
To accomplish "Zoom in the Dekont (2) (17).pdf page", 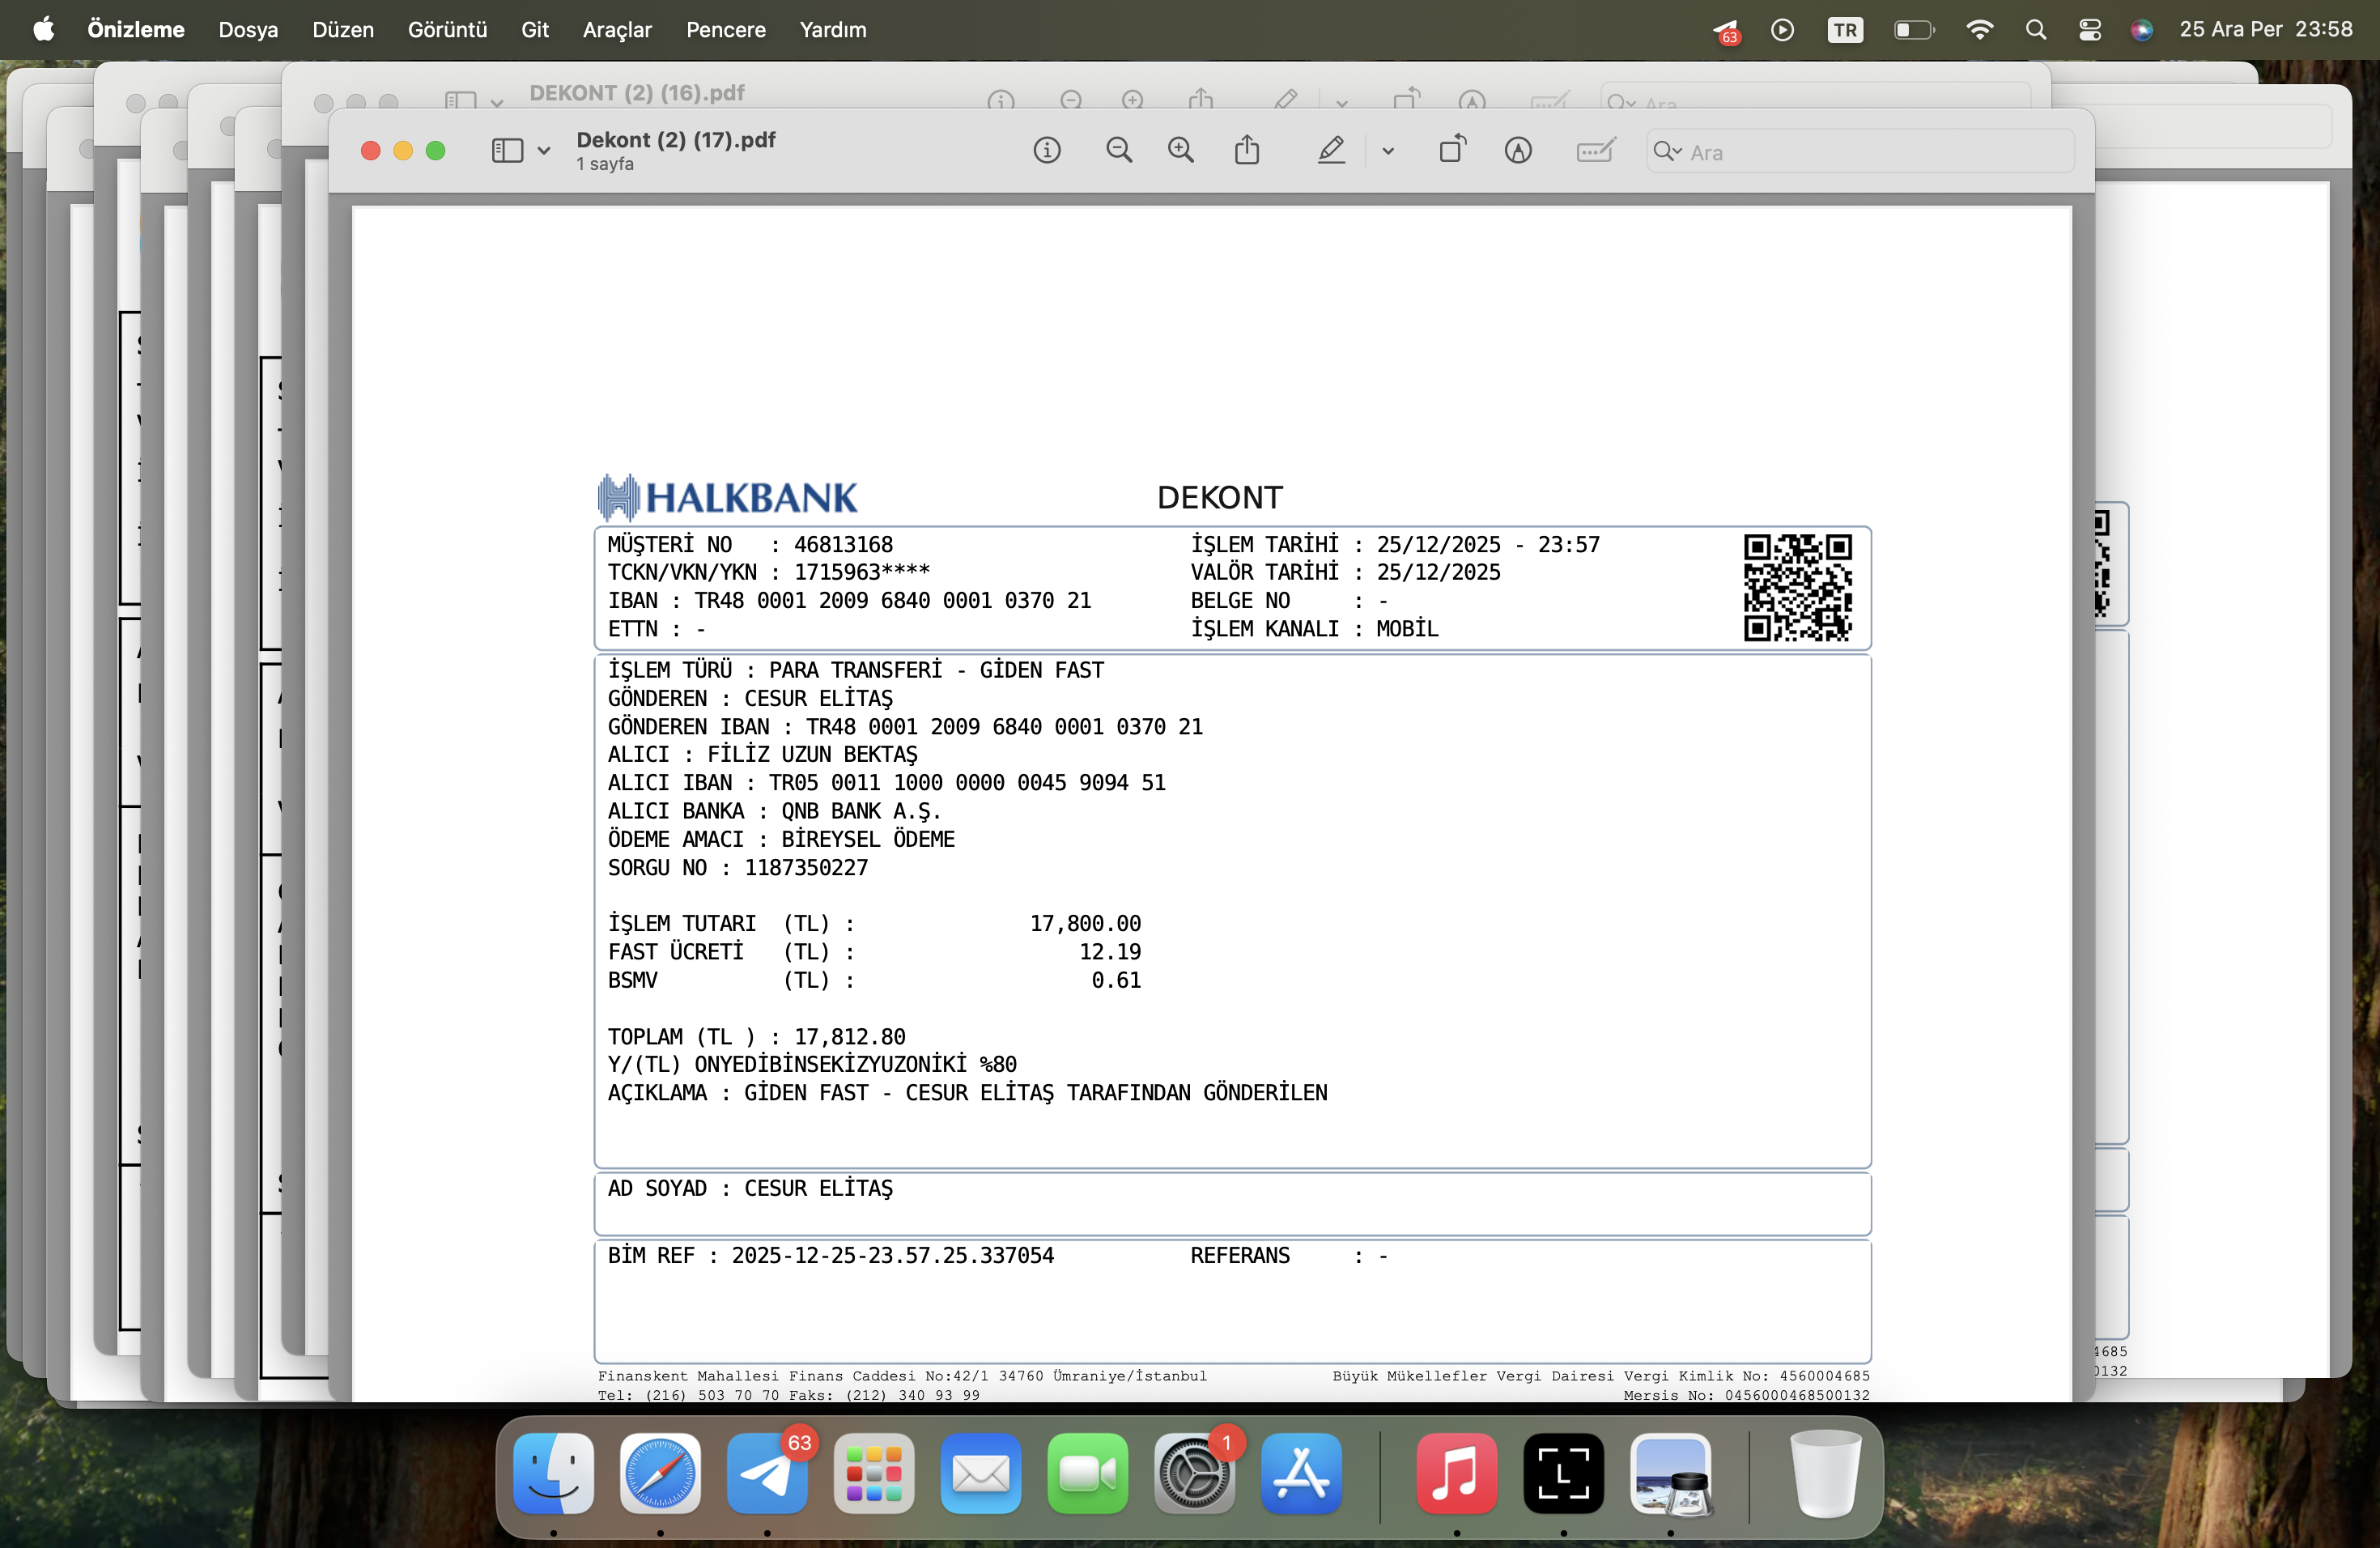I will point(1181,151).
